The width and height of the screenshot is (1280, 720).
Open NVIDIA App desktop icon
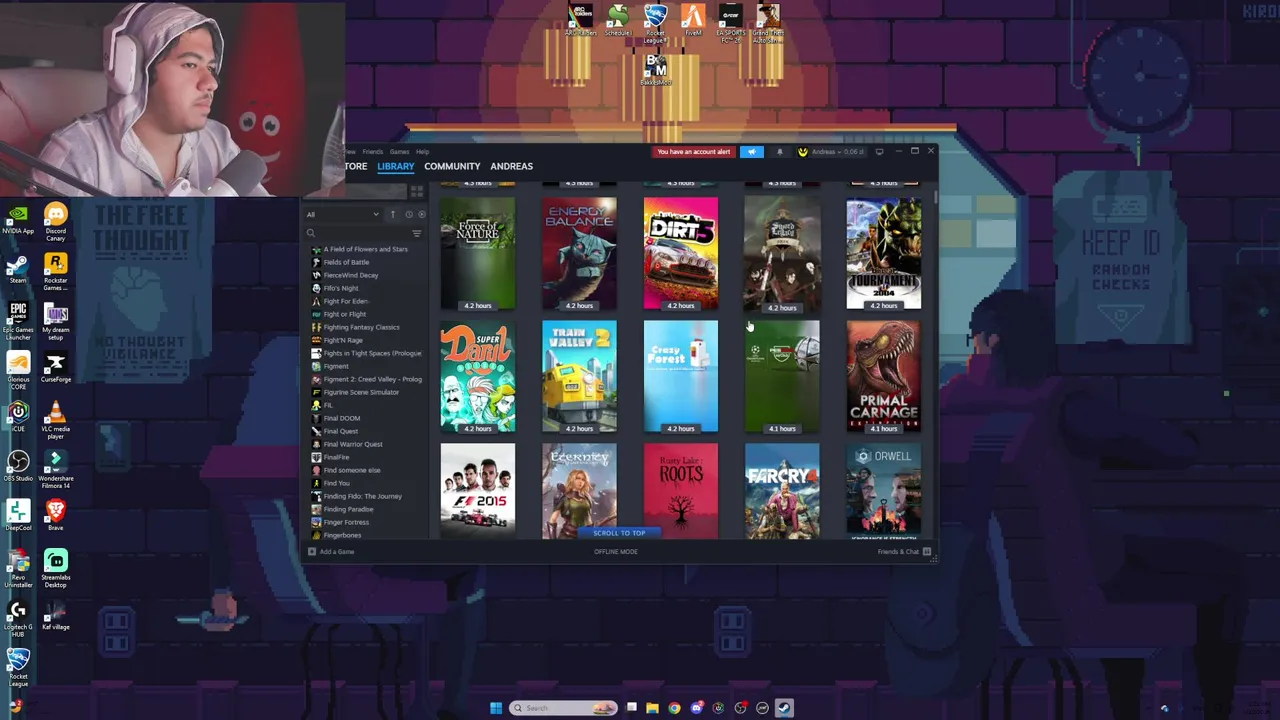click(x=17, y=219)
